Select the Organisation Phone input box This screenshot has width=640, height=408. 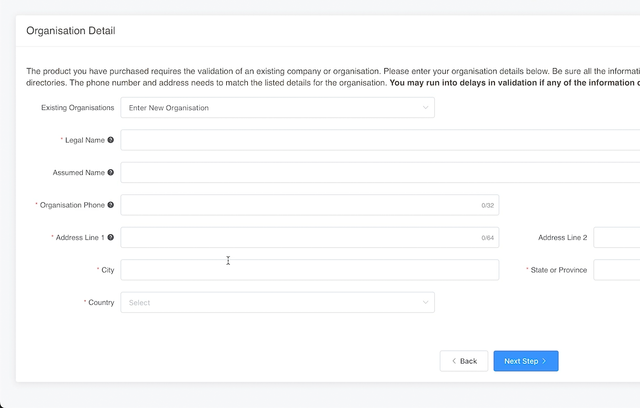(300, 205)
